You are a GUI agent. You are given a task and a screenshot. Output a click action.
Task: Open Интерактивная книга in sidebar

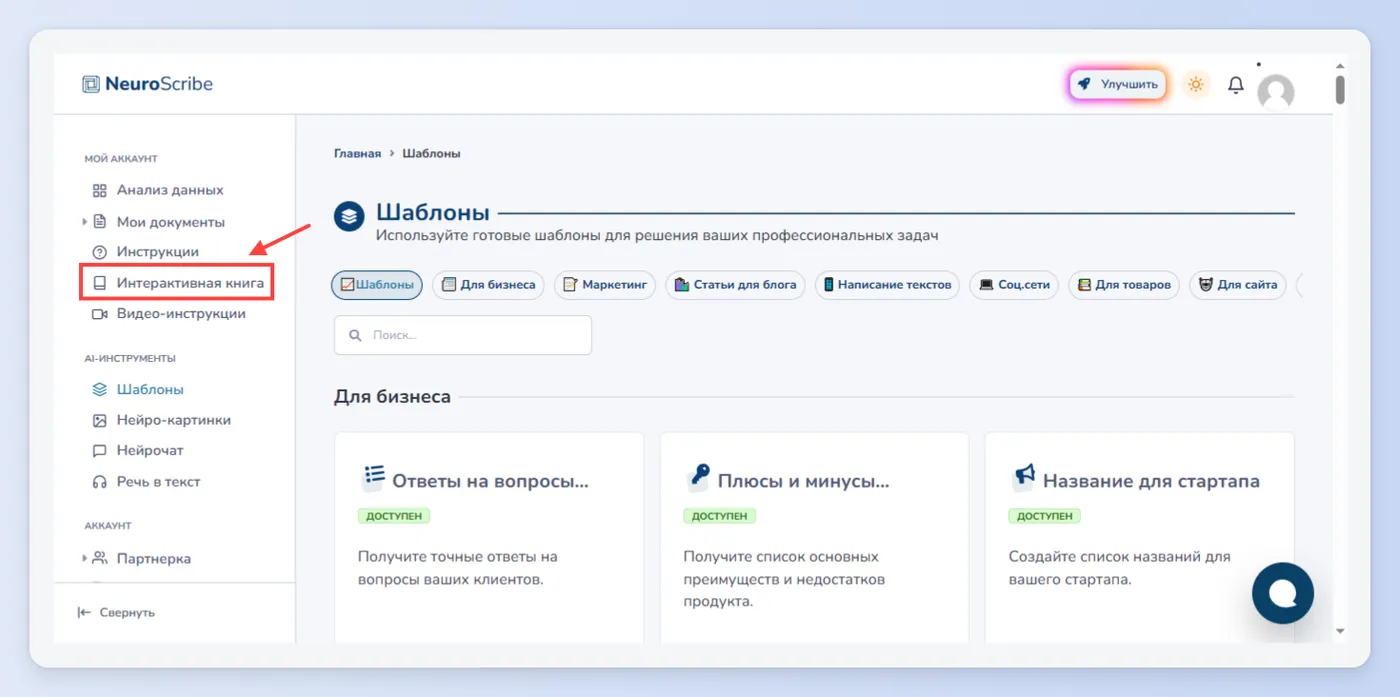[190, 283]
